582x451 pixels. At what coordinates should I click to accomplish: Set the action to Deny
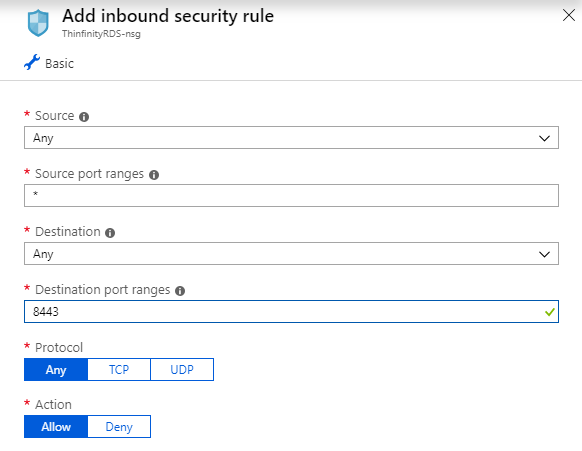(119, 427)
